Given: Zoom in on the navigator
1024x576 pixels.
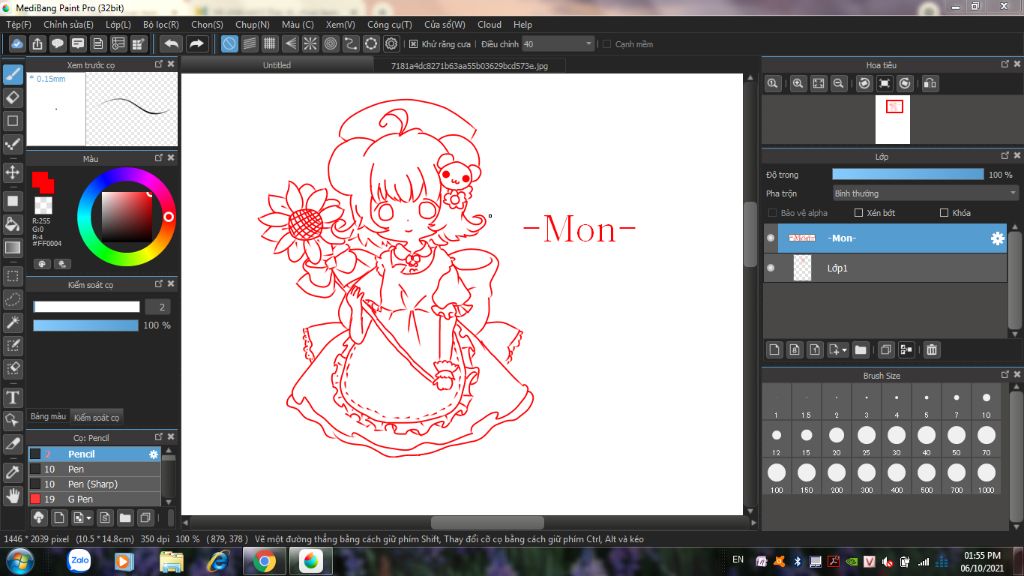Looking at the screenshot, I should click(798, 84).
